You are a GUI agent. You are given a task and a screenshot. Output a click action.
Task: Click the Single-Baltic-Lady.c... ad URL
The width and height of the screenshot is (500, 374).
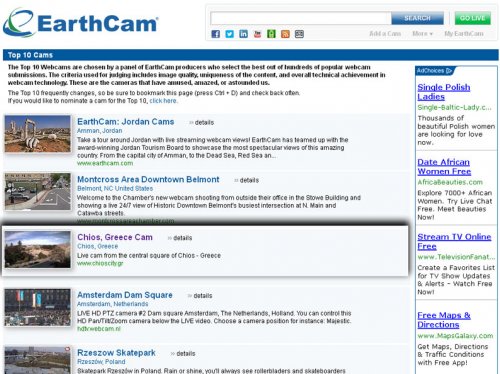(x=454, y=107)
